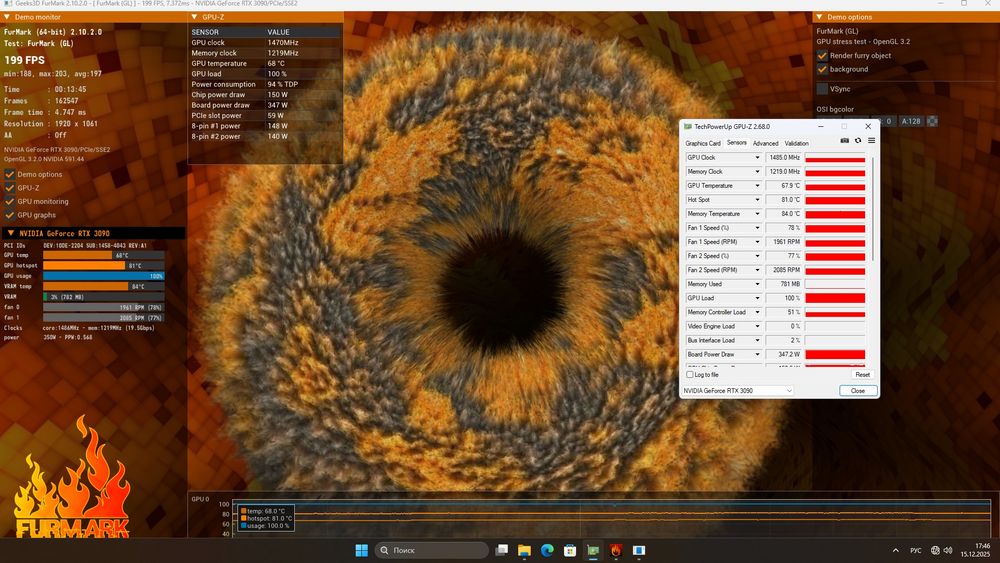Open the GPU Clock sensor dropdown
Screen dimensions: 1000x563
pos(757,157)
